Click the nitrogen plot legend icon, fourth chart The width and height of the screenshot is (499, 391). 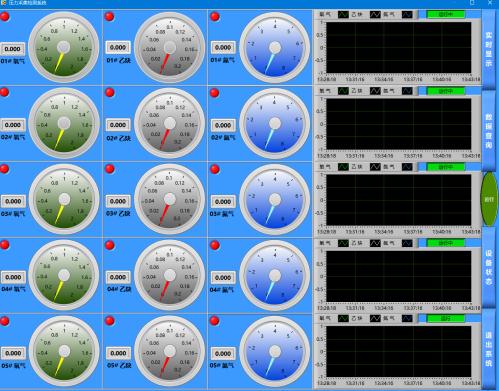tap(407, 243)
